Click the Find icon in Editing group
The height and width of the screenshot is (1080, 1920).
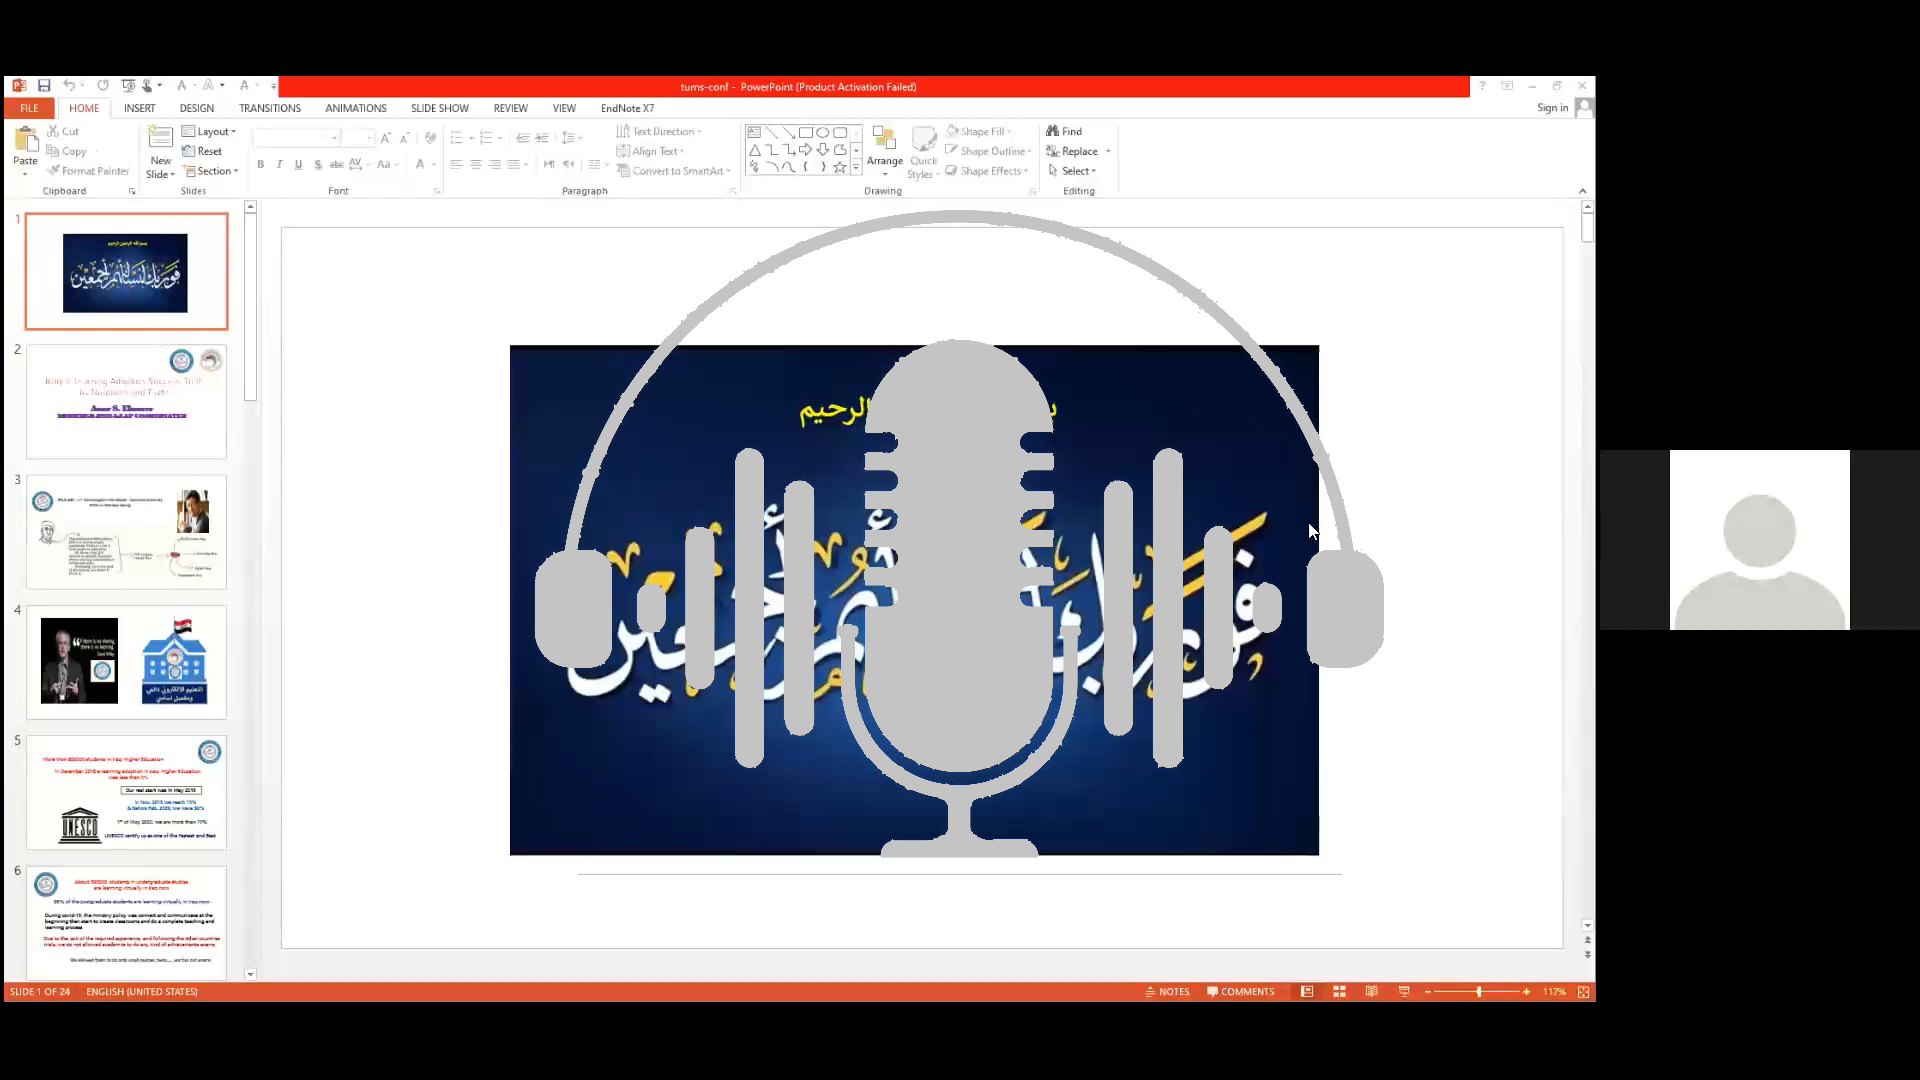coord(1064,131)
